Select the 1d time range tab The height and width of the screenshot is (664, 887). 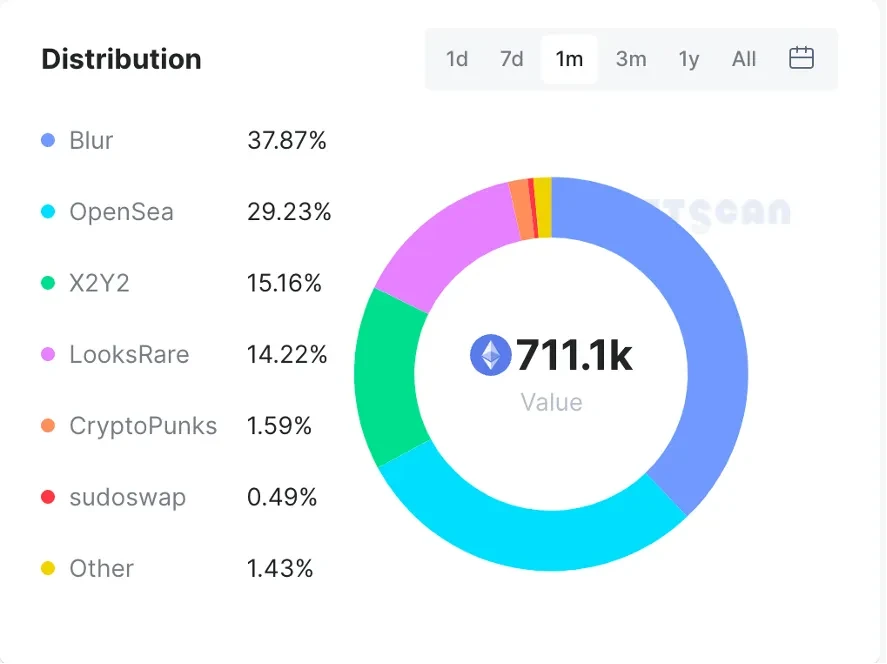457,59
